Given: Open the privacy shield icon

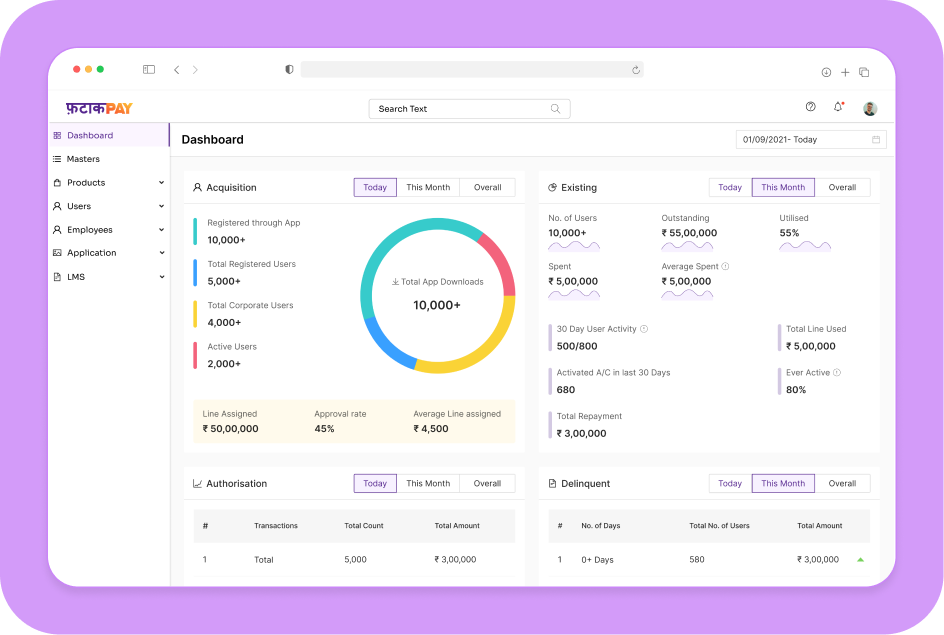Looking at the screenshot, I should [289, 70].
